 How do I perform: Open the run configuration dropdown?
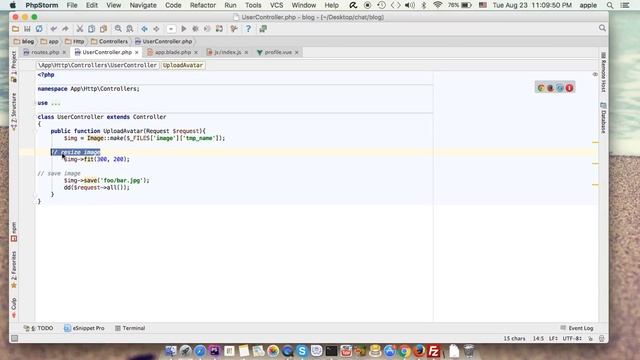tap(171, 29)
